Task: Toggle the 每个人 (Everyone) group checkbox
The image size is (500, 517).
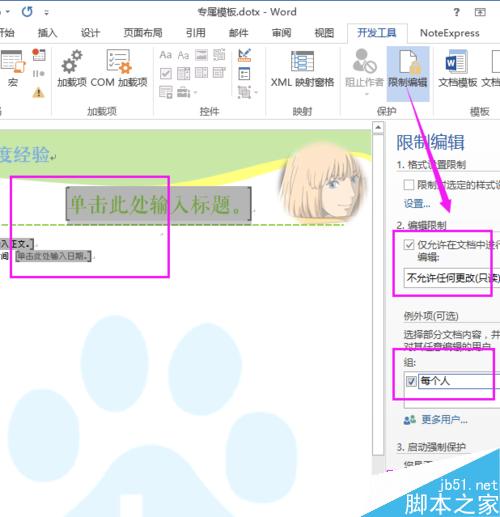Action: pos(411,381)
